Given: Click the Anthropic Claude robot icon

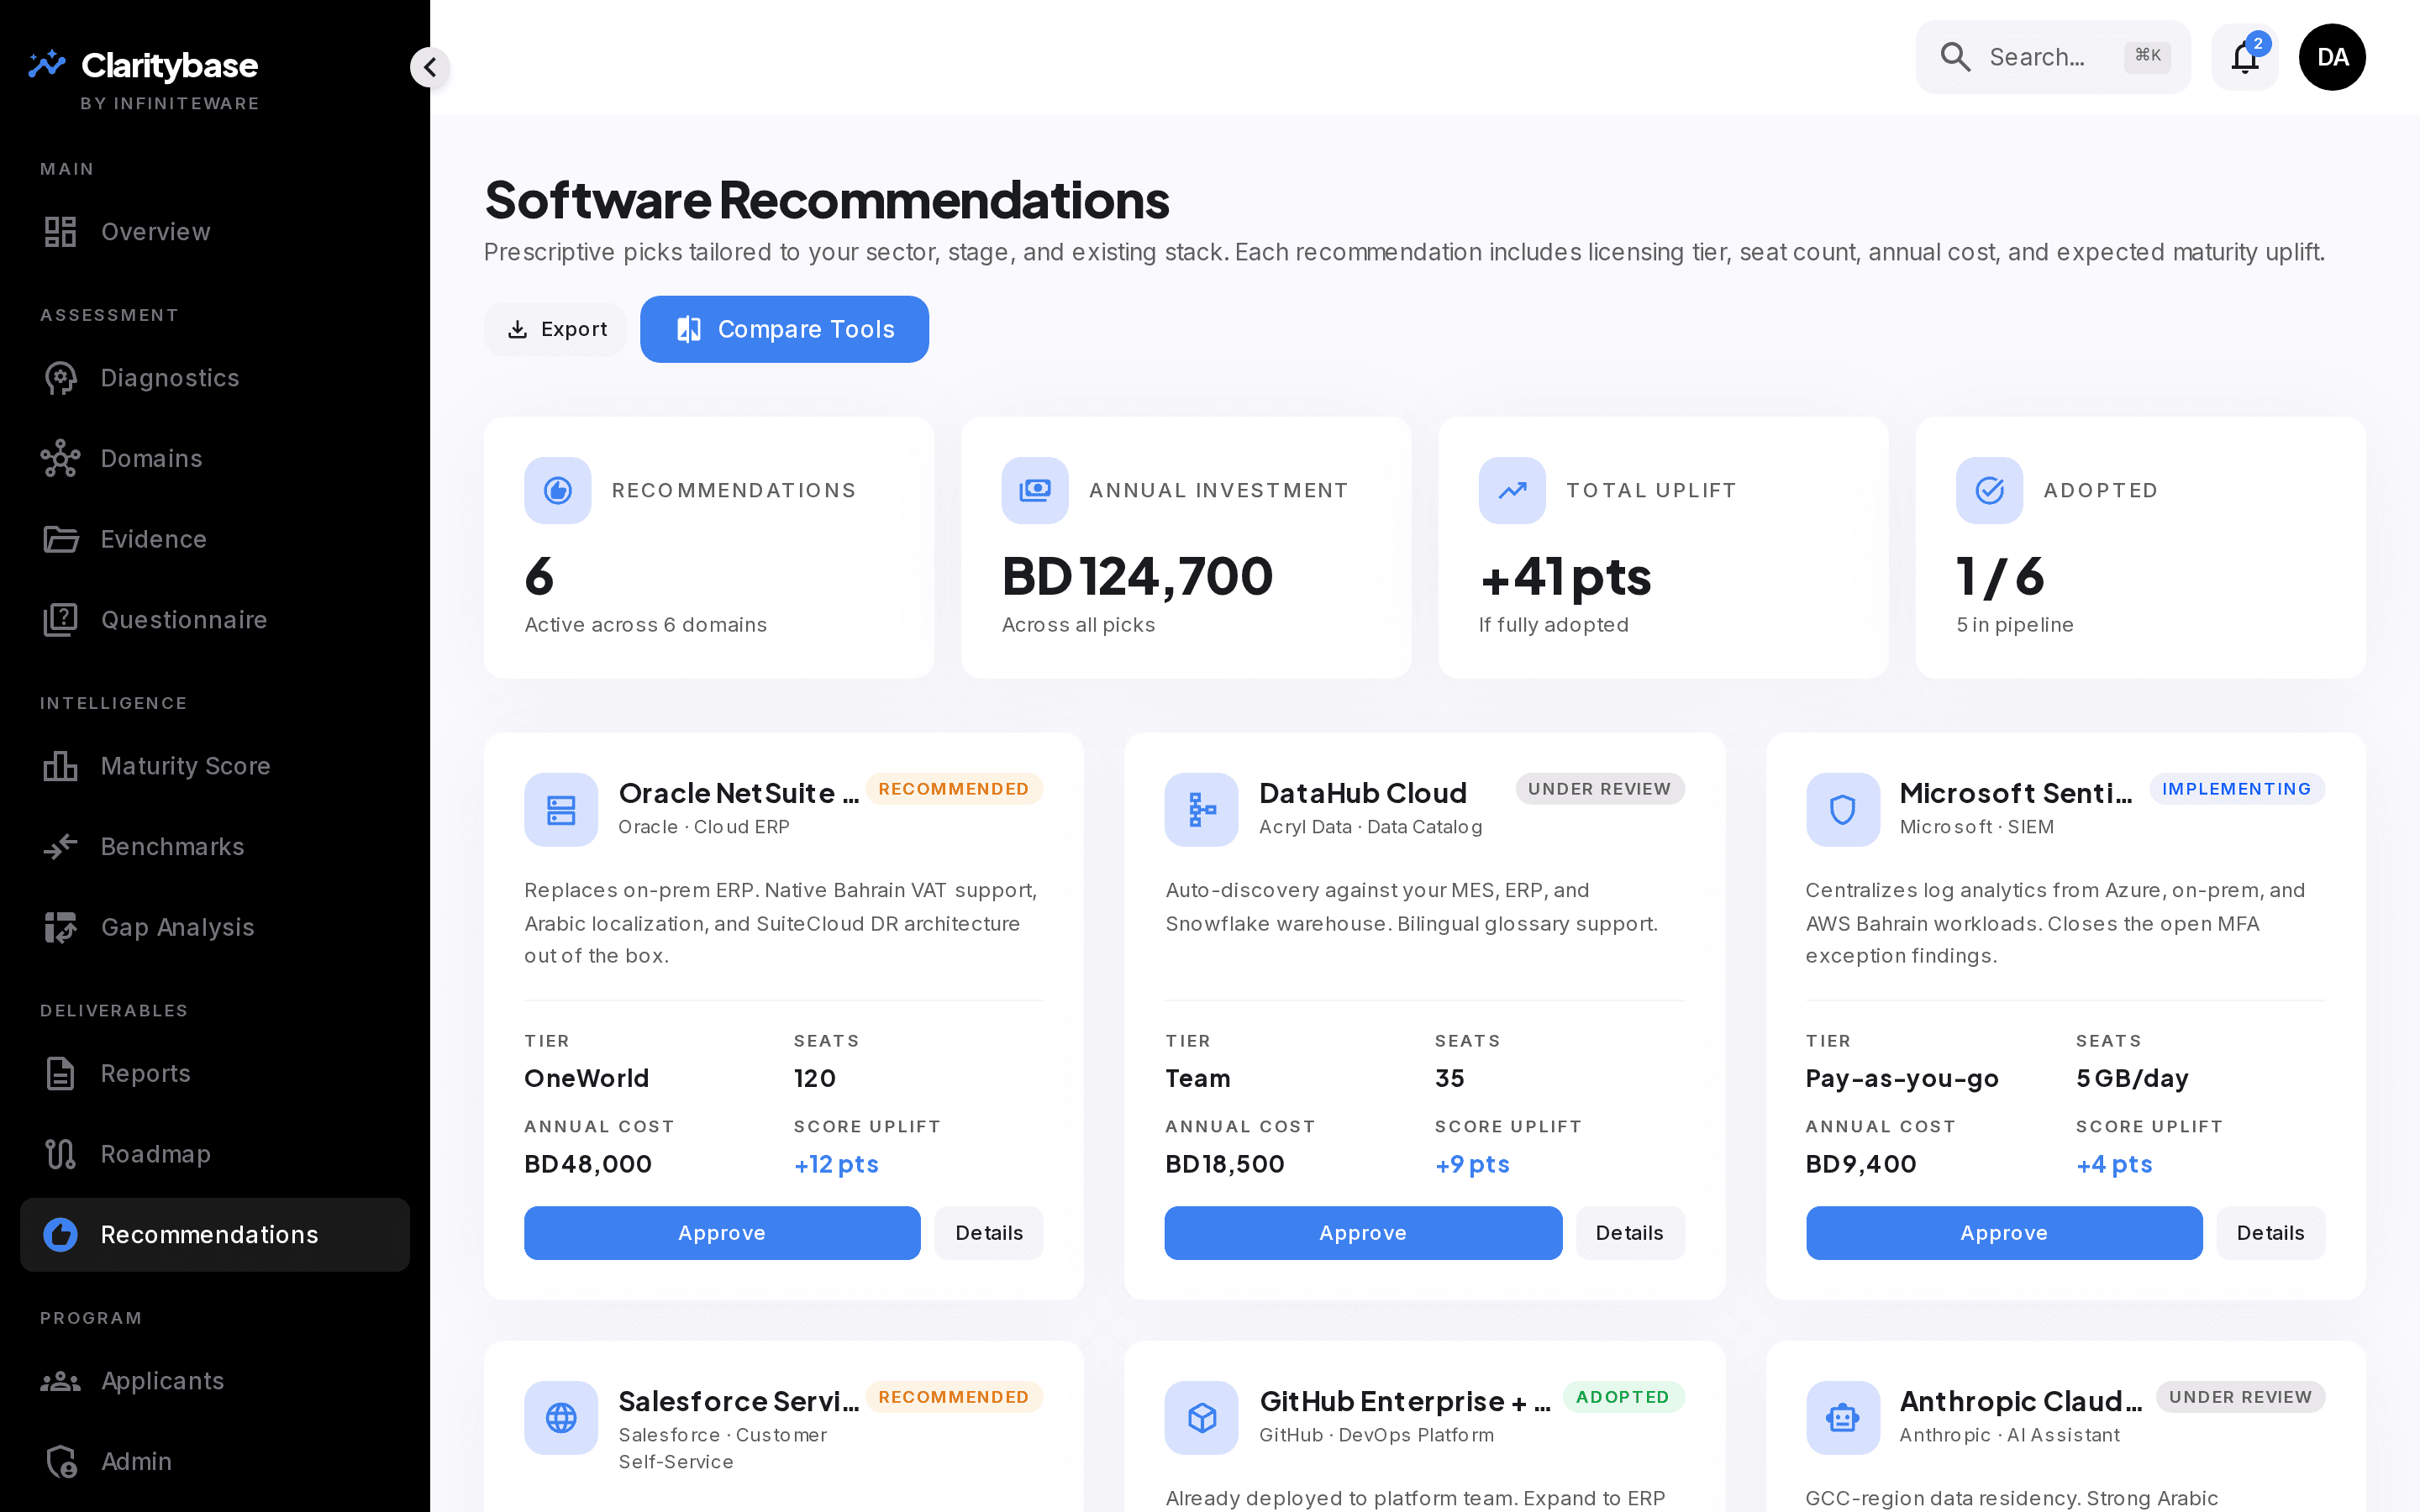Looking at the screenshot, I should 1842,1418.
